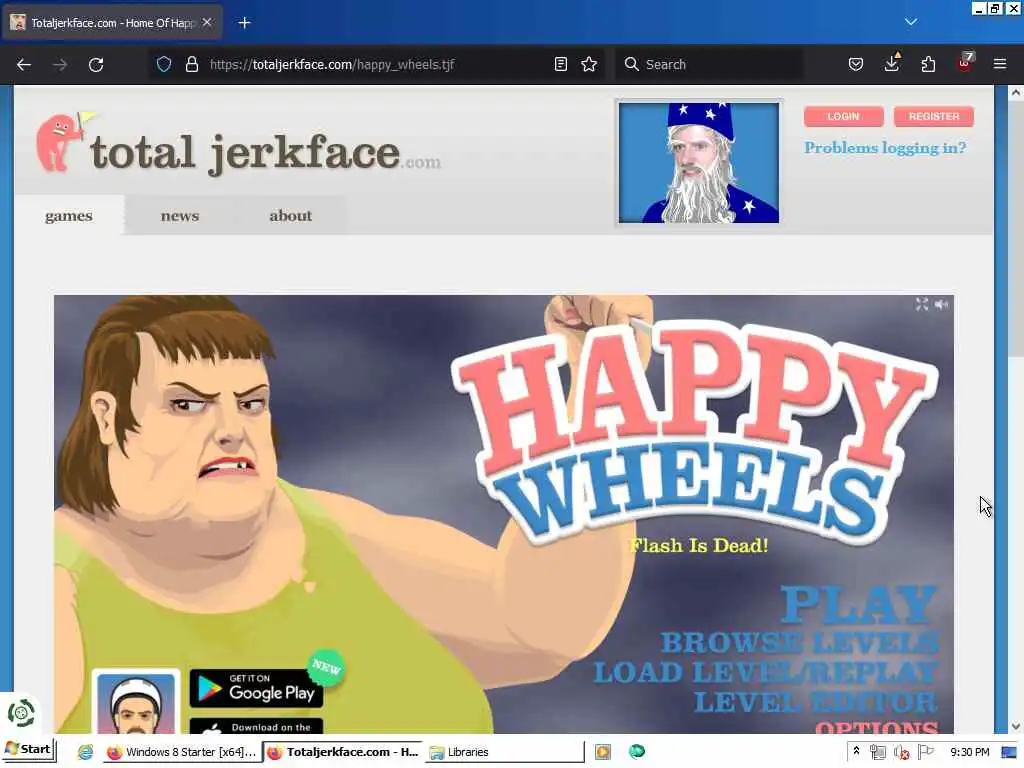Switch to the news tab
1024x768 pixels.
[x=180, y=216]
